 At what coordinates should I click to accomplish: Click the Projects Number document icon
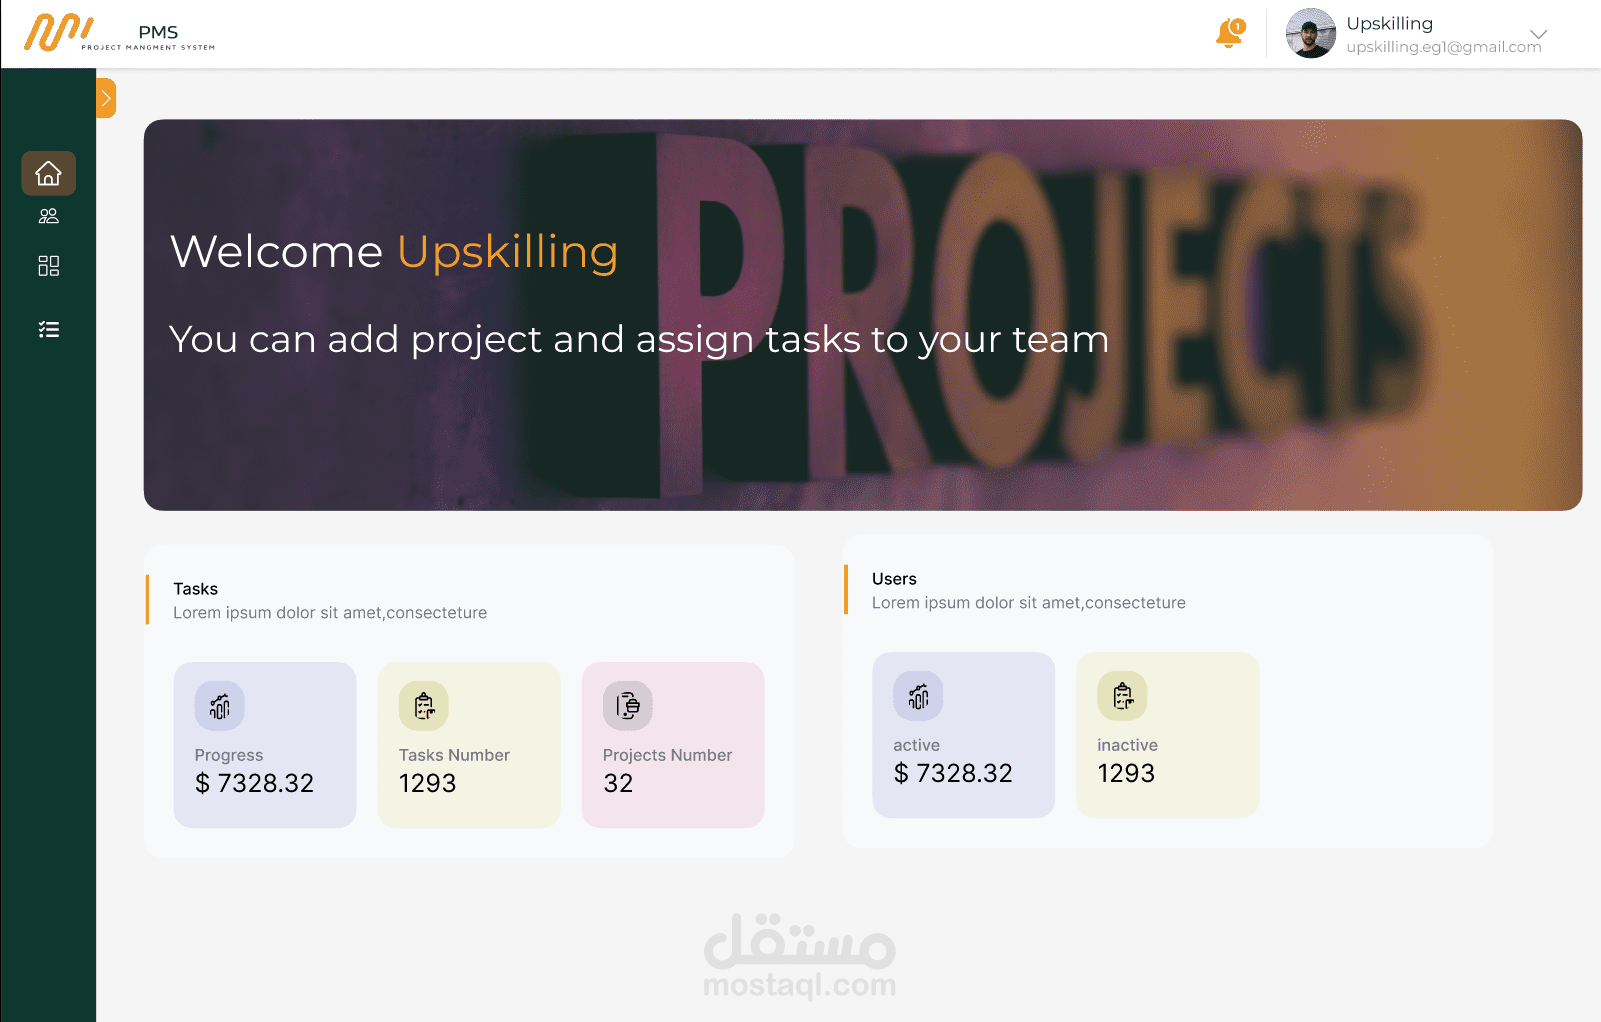628,706
